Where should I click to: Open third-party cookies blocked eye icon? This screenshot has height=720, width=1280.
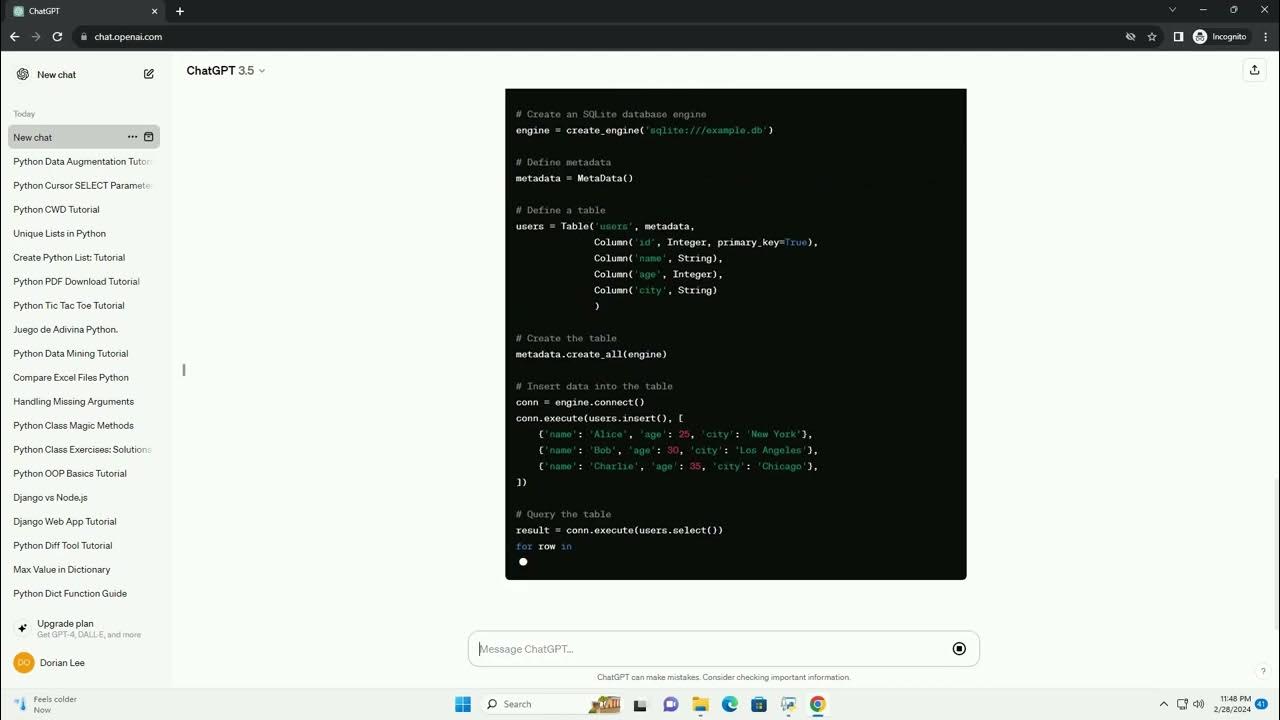1130,37
